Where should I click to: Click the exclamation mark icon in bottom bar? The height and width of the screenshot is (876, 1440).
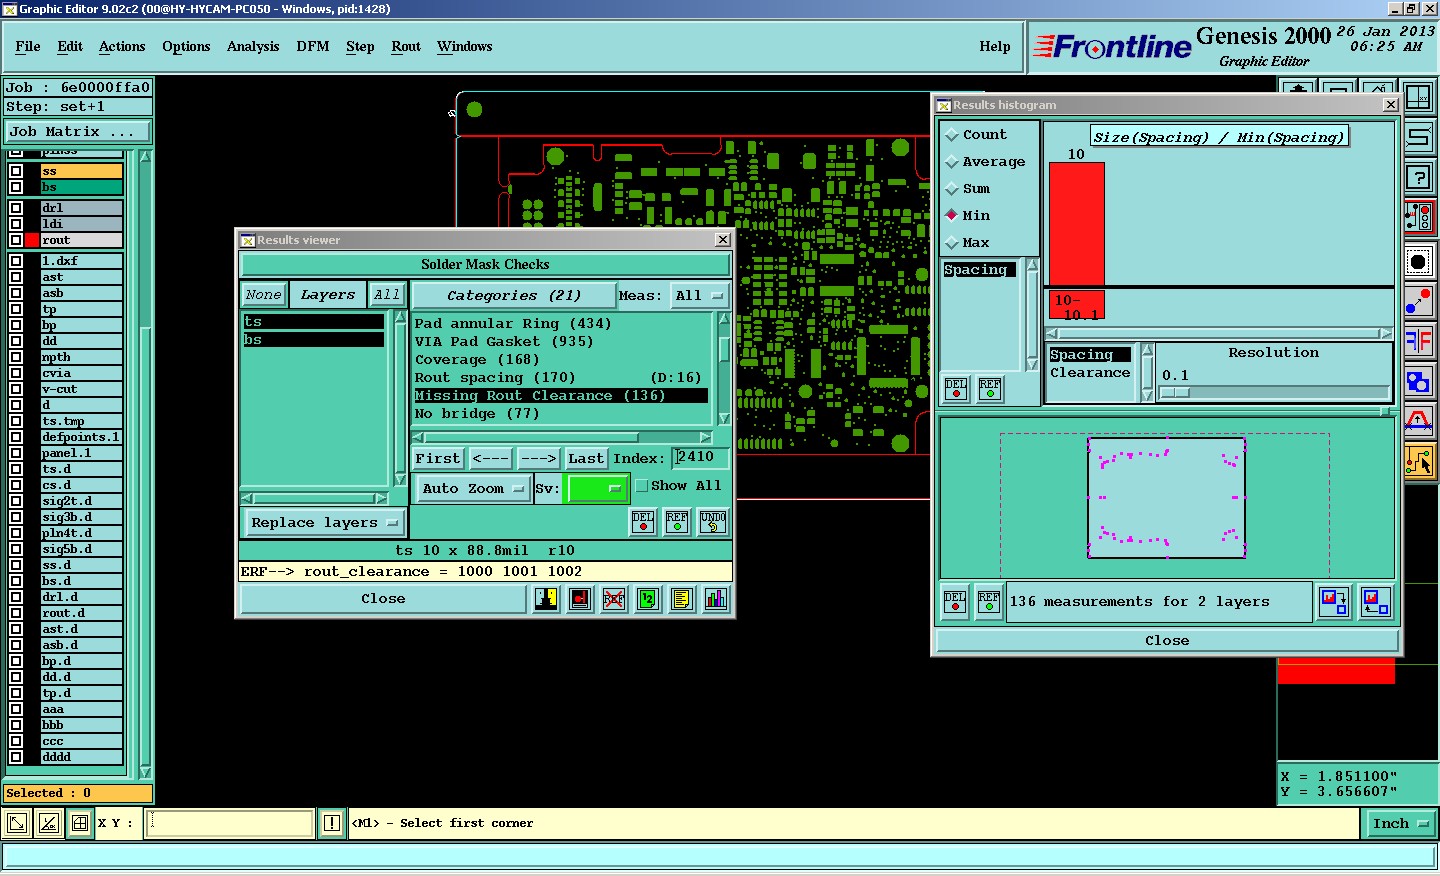click(332, 823)
